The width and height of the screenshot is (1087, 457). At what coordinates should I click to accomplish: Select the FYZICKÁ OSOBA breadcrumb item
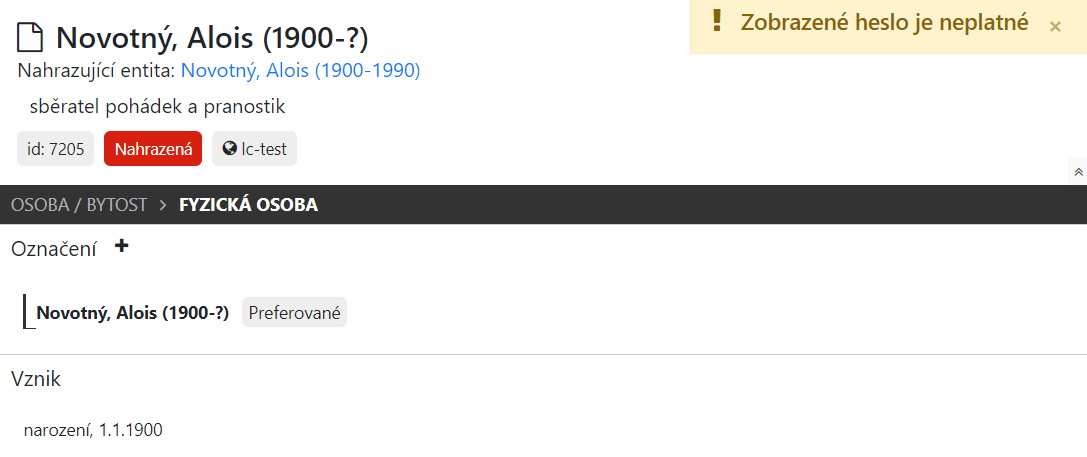point(248,205)
